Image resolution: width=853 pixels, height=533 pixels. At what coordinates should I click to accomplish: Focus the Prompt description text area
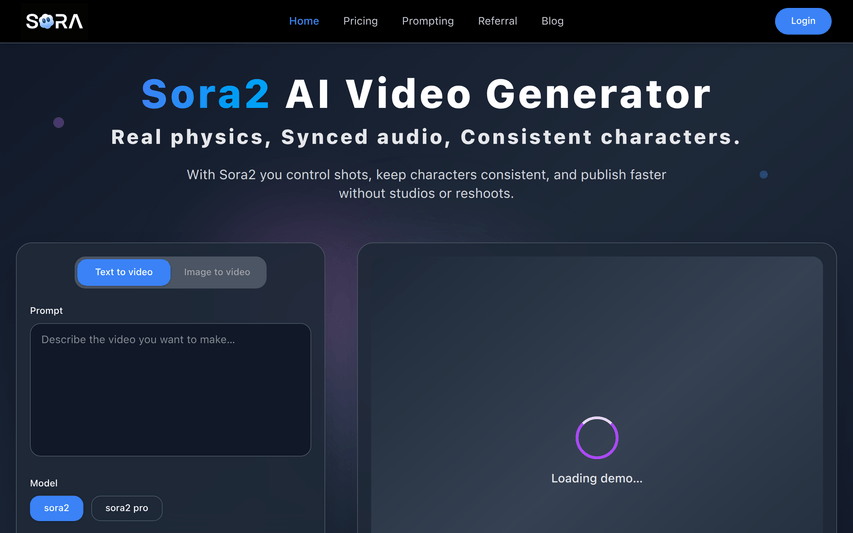point(170,389)
